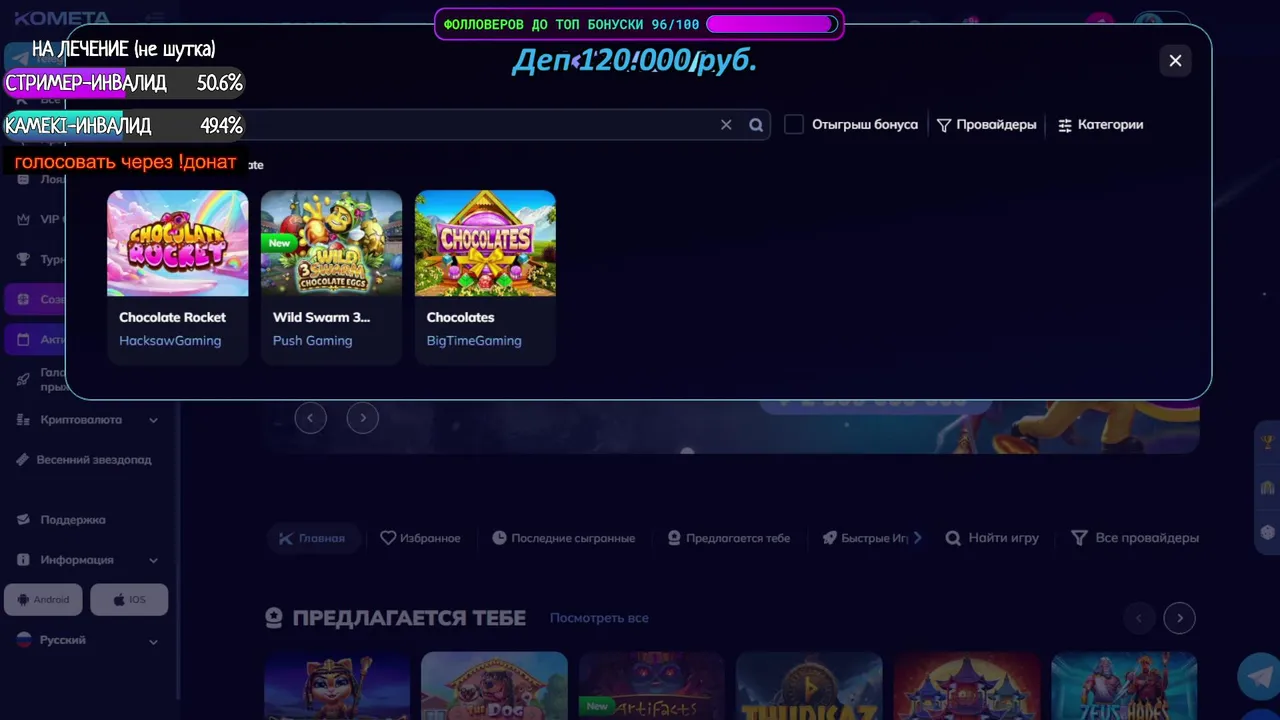Image resolution: width=1280 pixels, height=720 pixels.
Task: Click the followers goal progress bar
Action: click(x=771, y=24)
